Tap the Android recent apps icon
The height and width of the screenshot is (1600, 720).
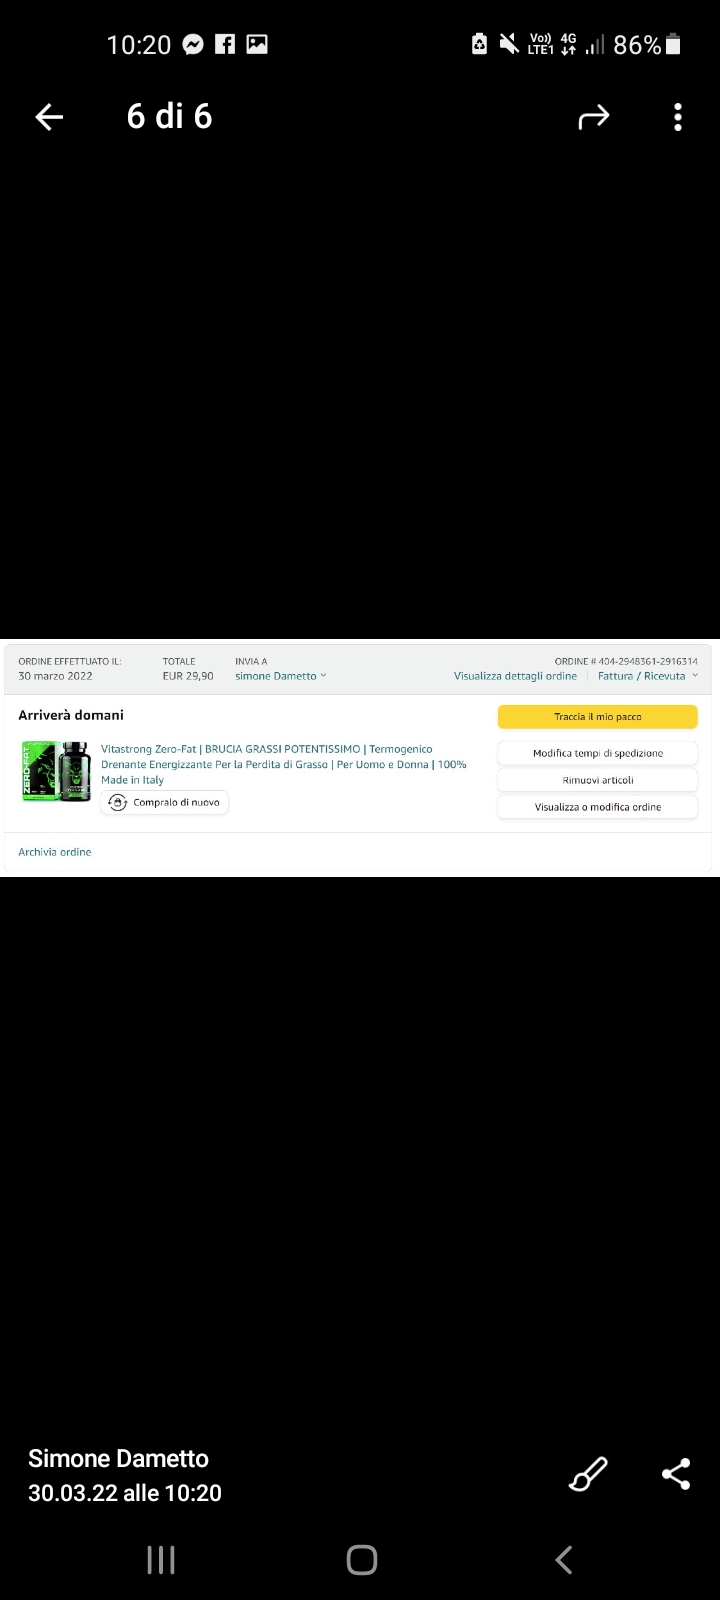(161, 1560)
